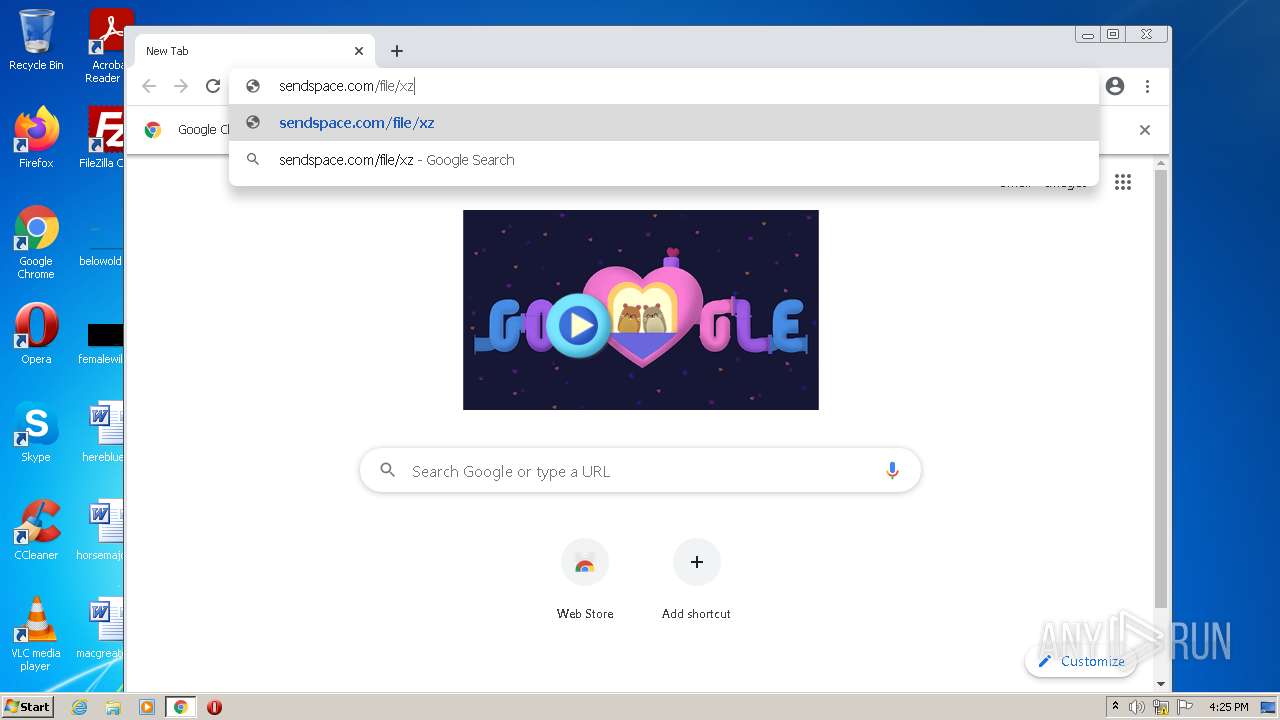Close the New Tab tab

coord(359,51)
